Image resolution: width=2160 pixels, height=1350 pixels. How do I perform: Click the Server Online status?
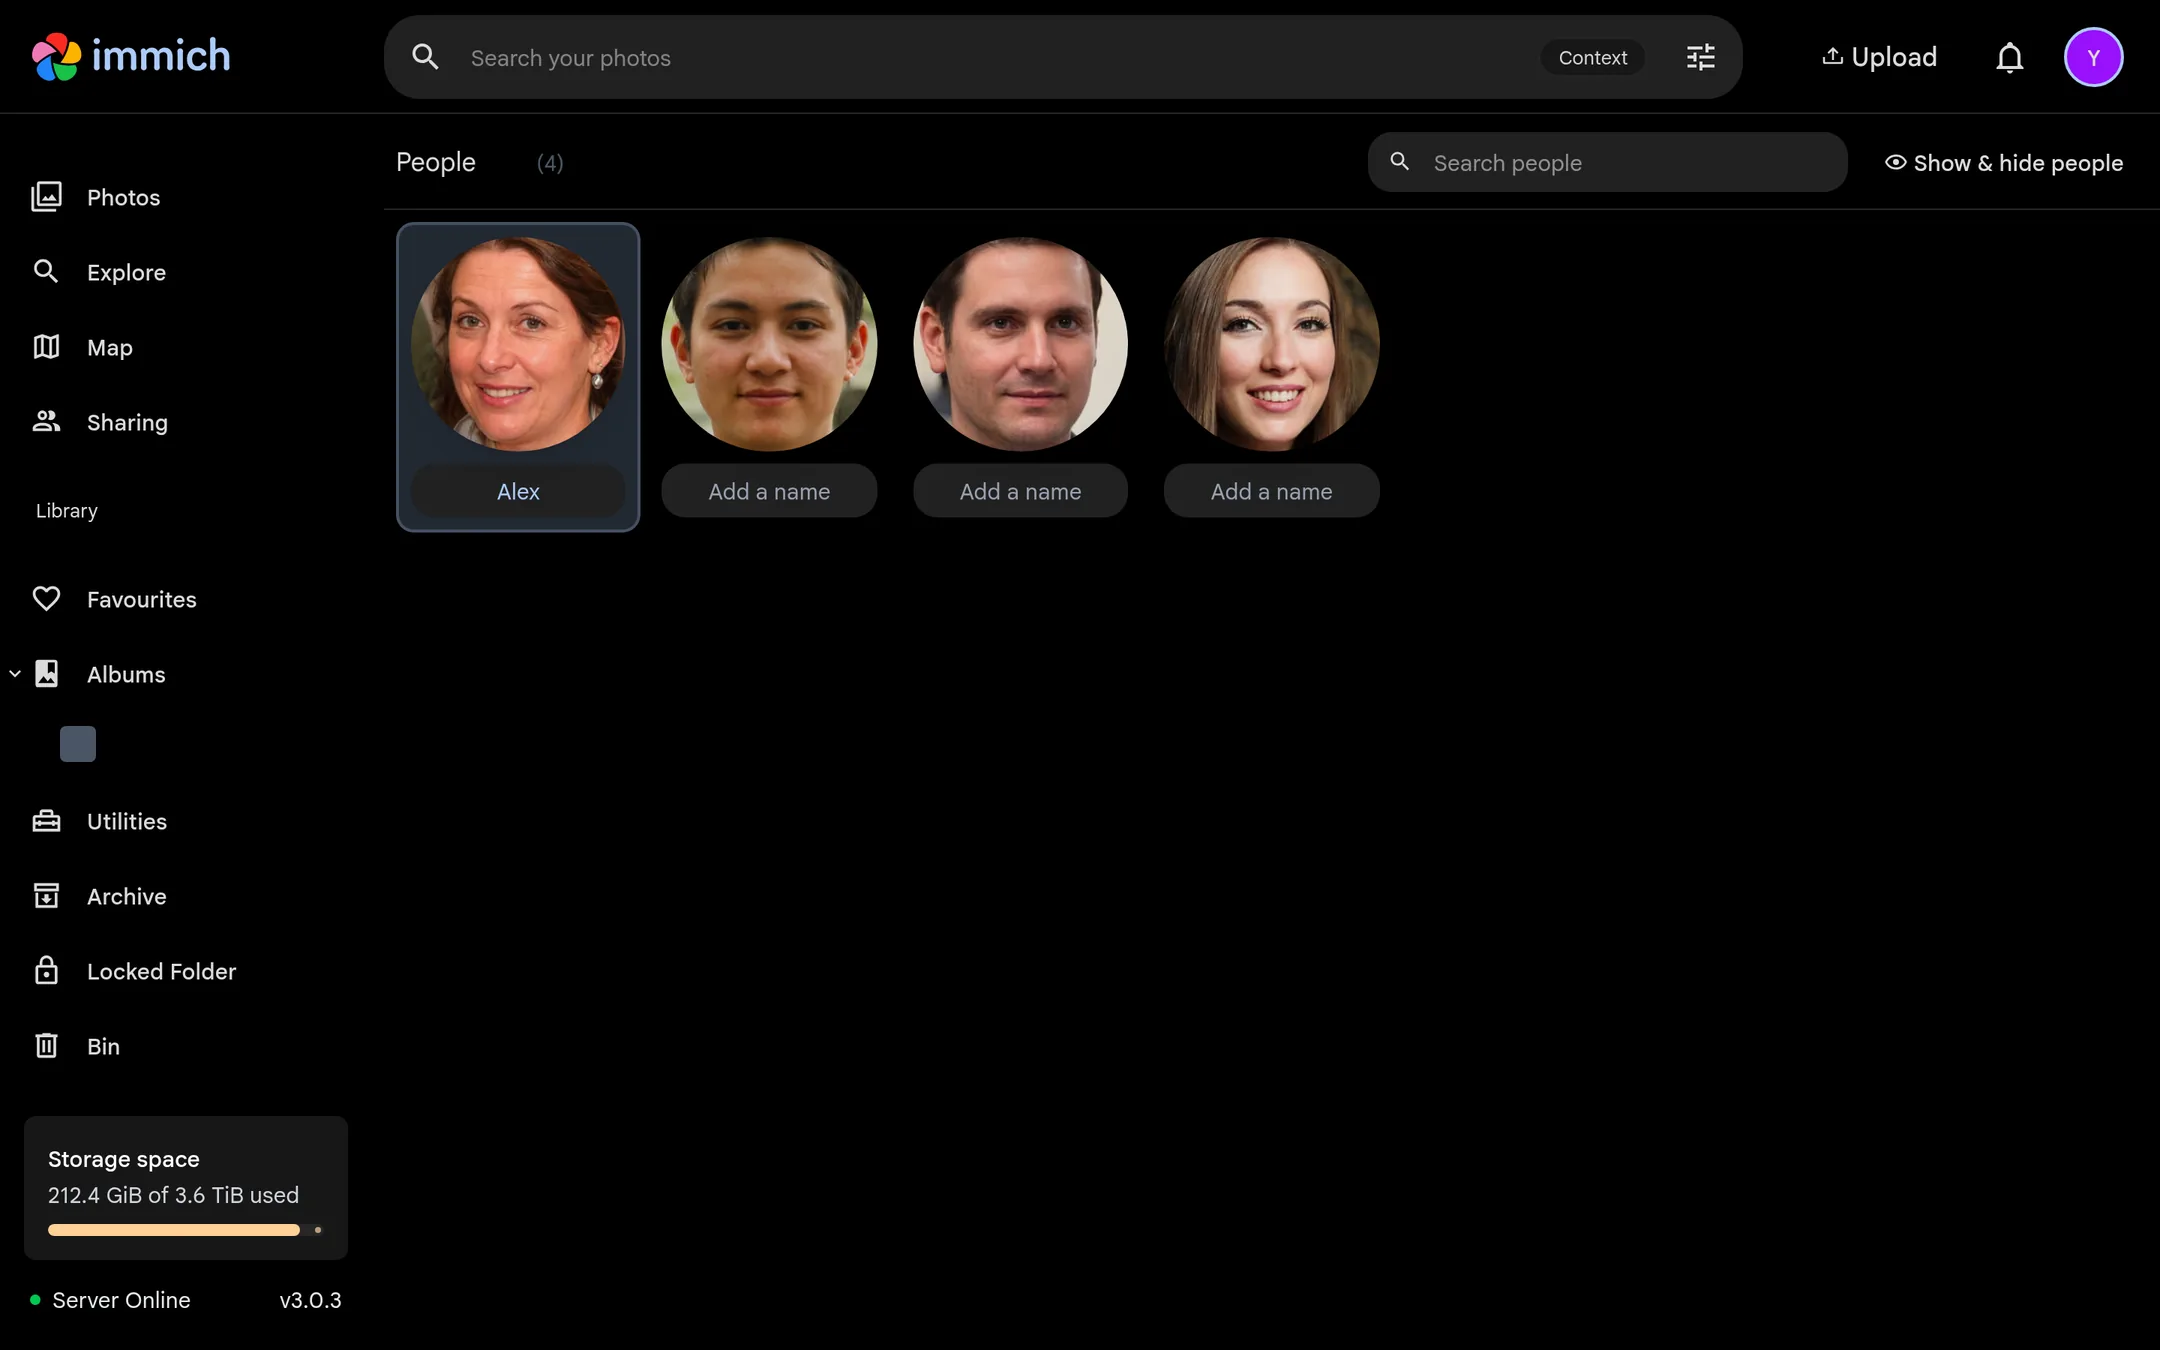(x=110, y=1300)
